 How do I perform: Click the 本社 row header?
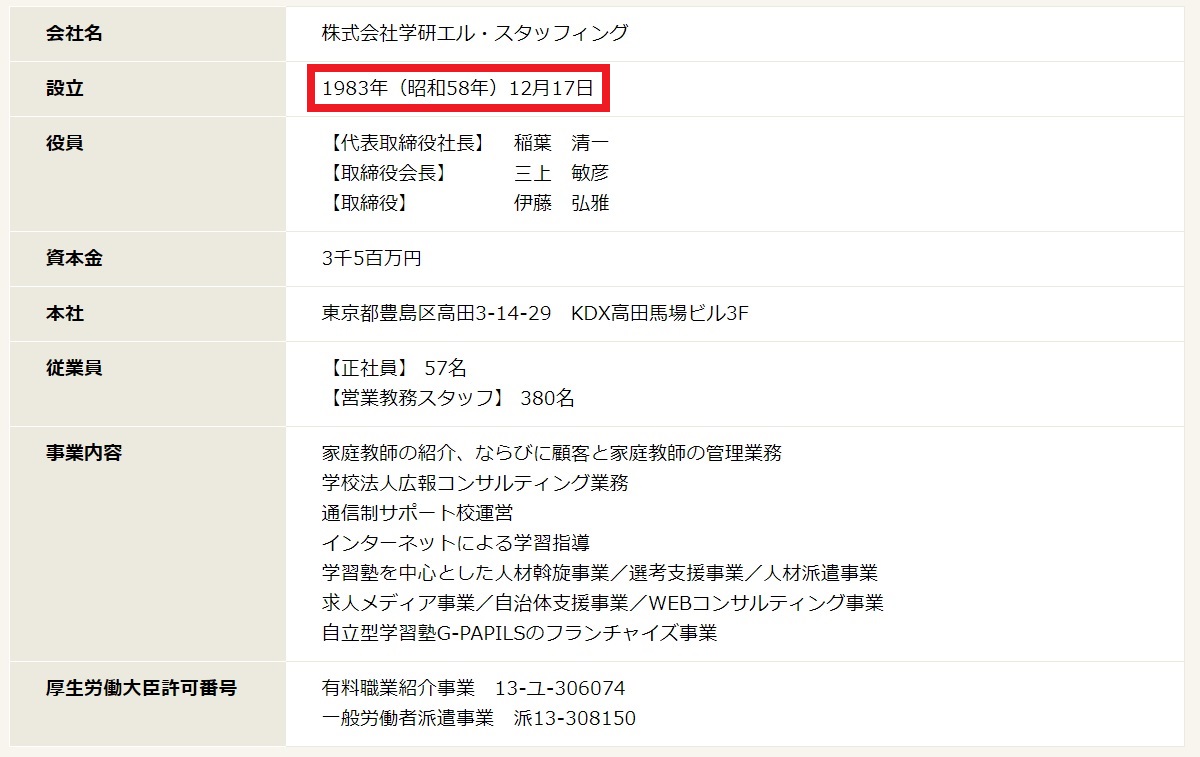click(147, 313)
